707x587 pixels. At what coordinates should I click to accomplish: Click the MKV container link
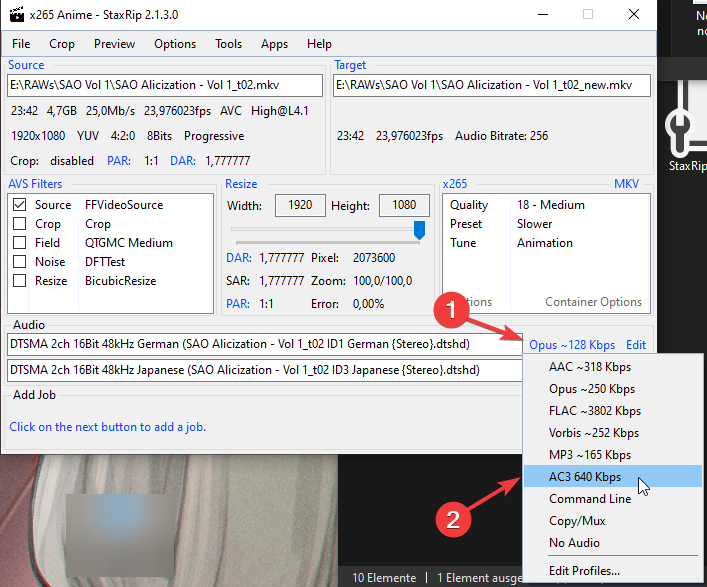coord(626,184)
